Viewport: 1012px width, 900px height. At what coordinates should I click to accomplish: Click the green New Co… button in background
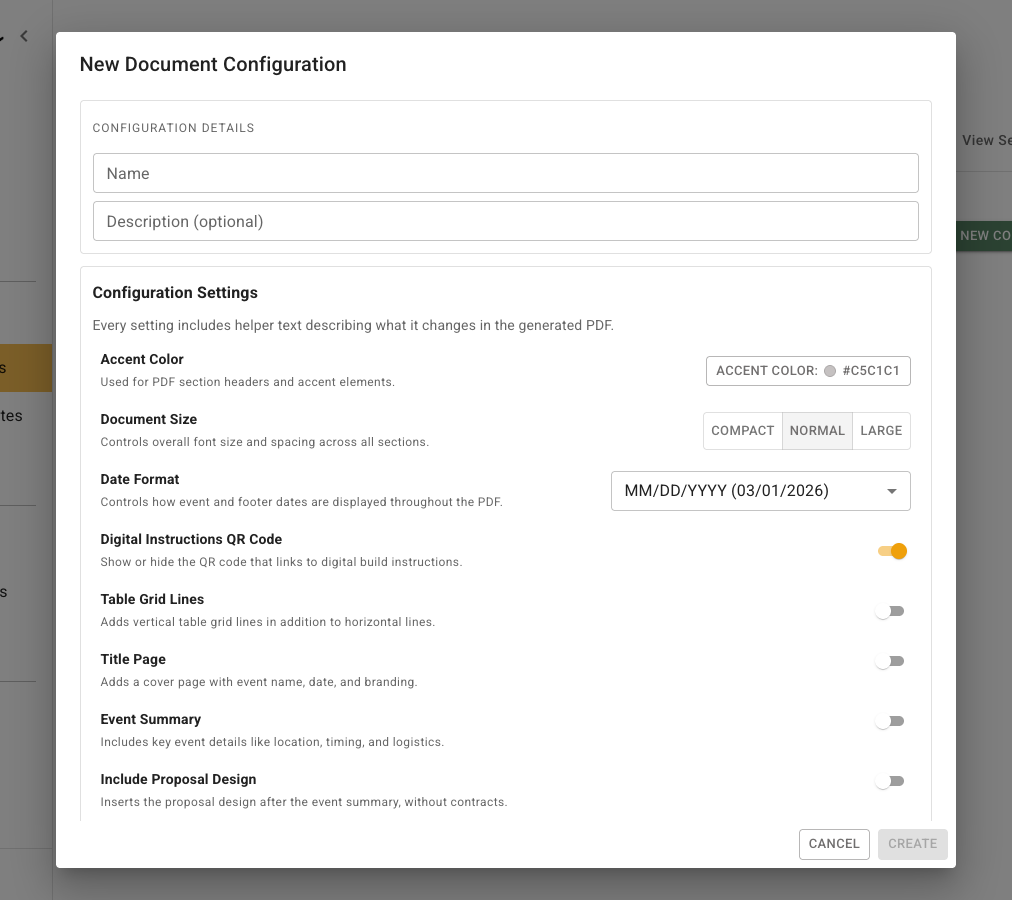pos(984,236)
